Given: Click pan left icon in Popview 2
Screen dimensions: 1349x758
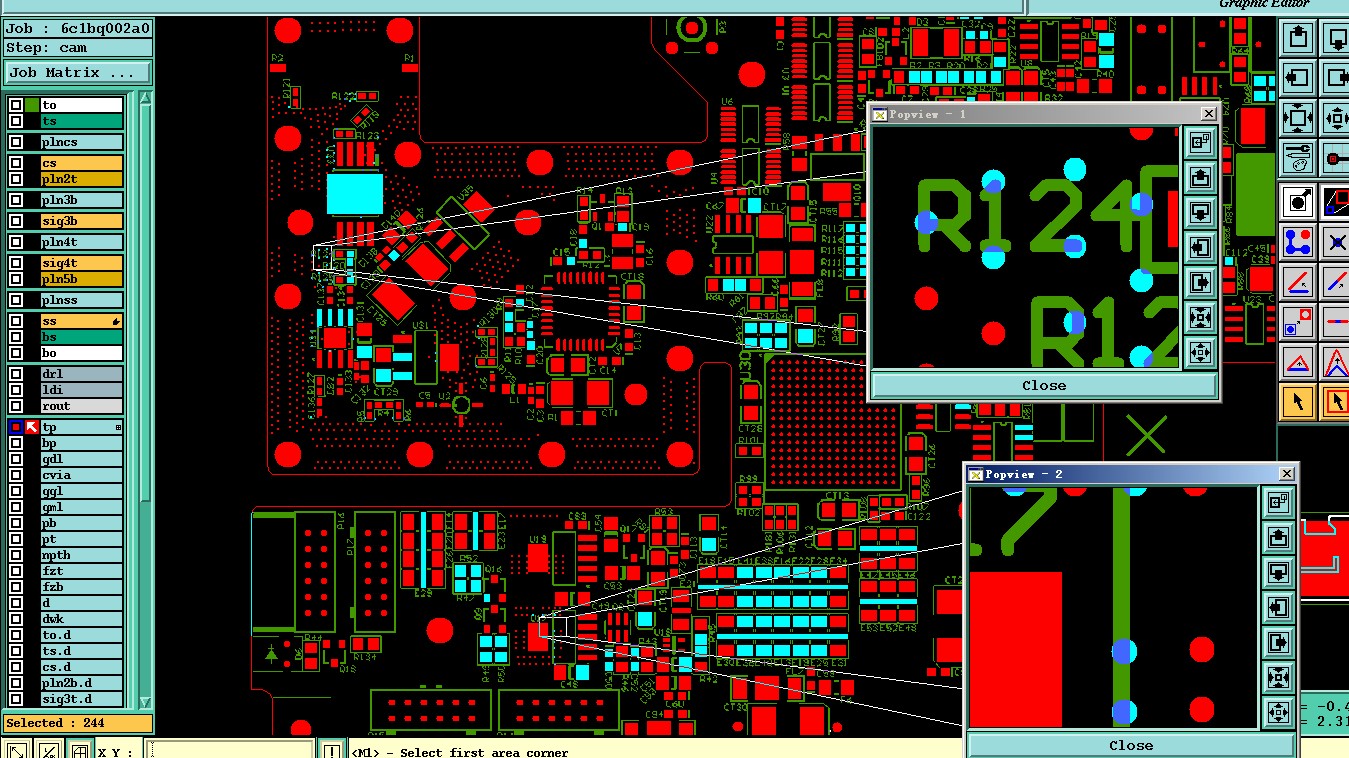Looking at the screenshot, I should click(1278, 607).
